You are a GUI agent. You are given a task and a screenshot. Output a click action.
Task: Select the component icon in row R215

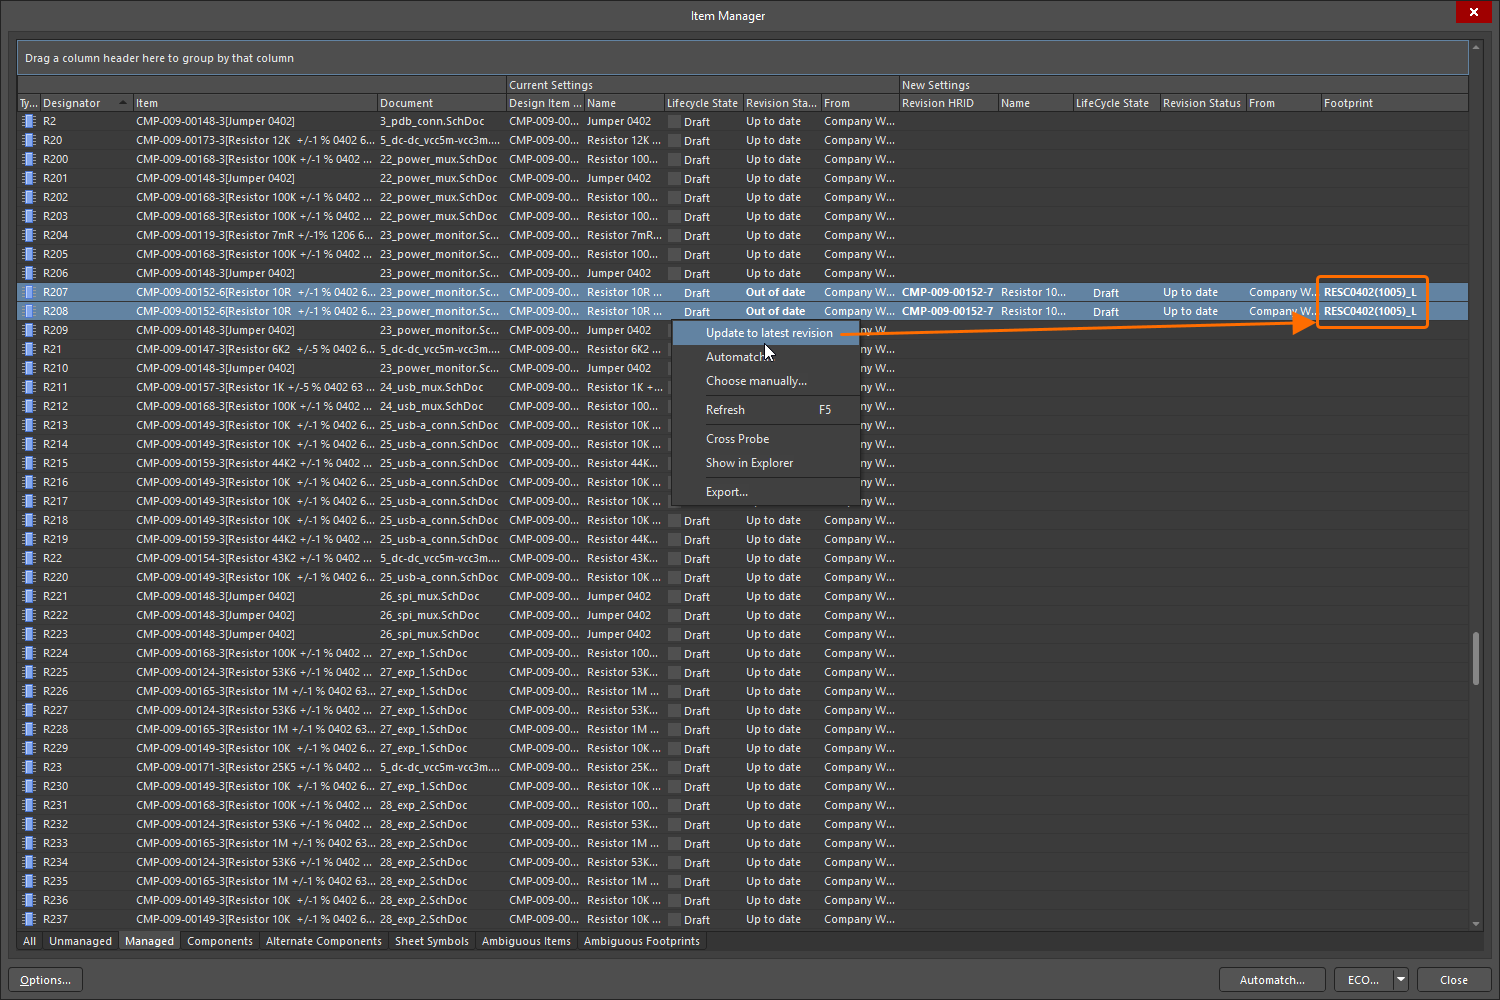click(x=29, y=463)
